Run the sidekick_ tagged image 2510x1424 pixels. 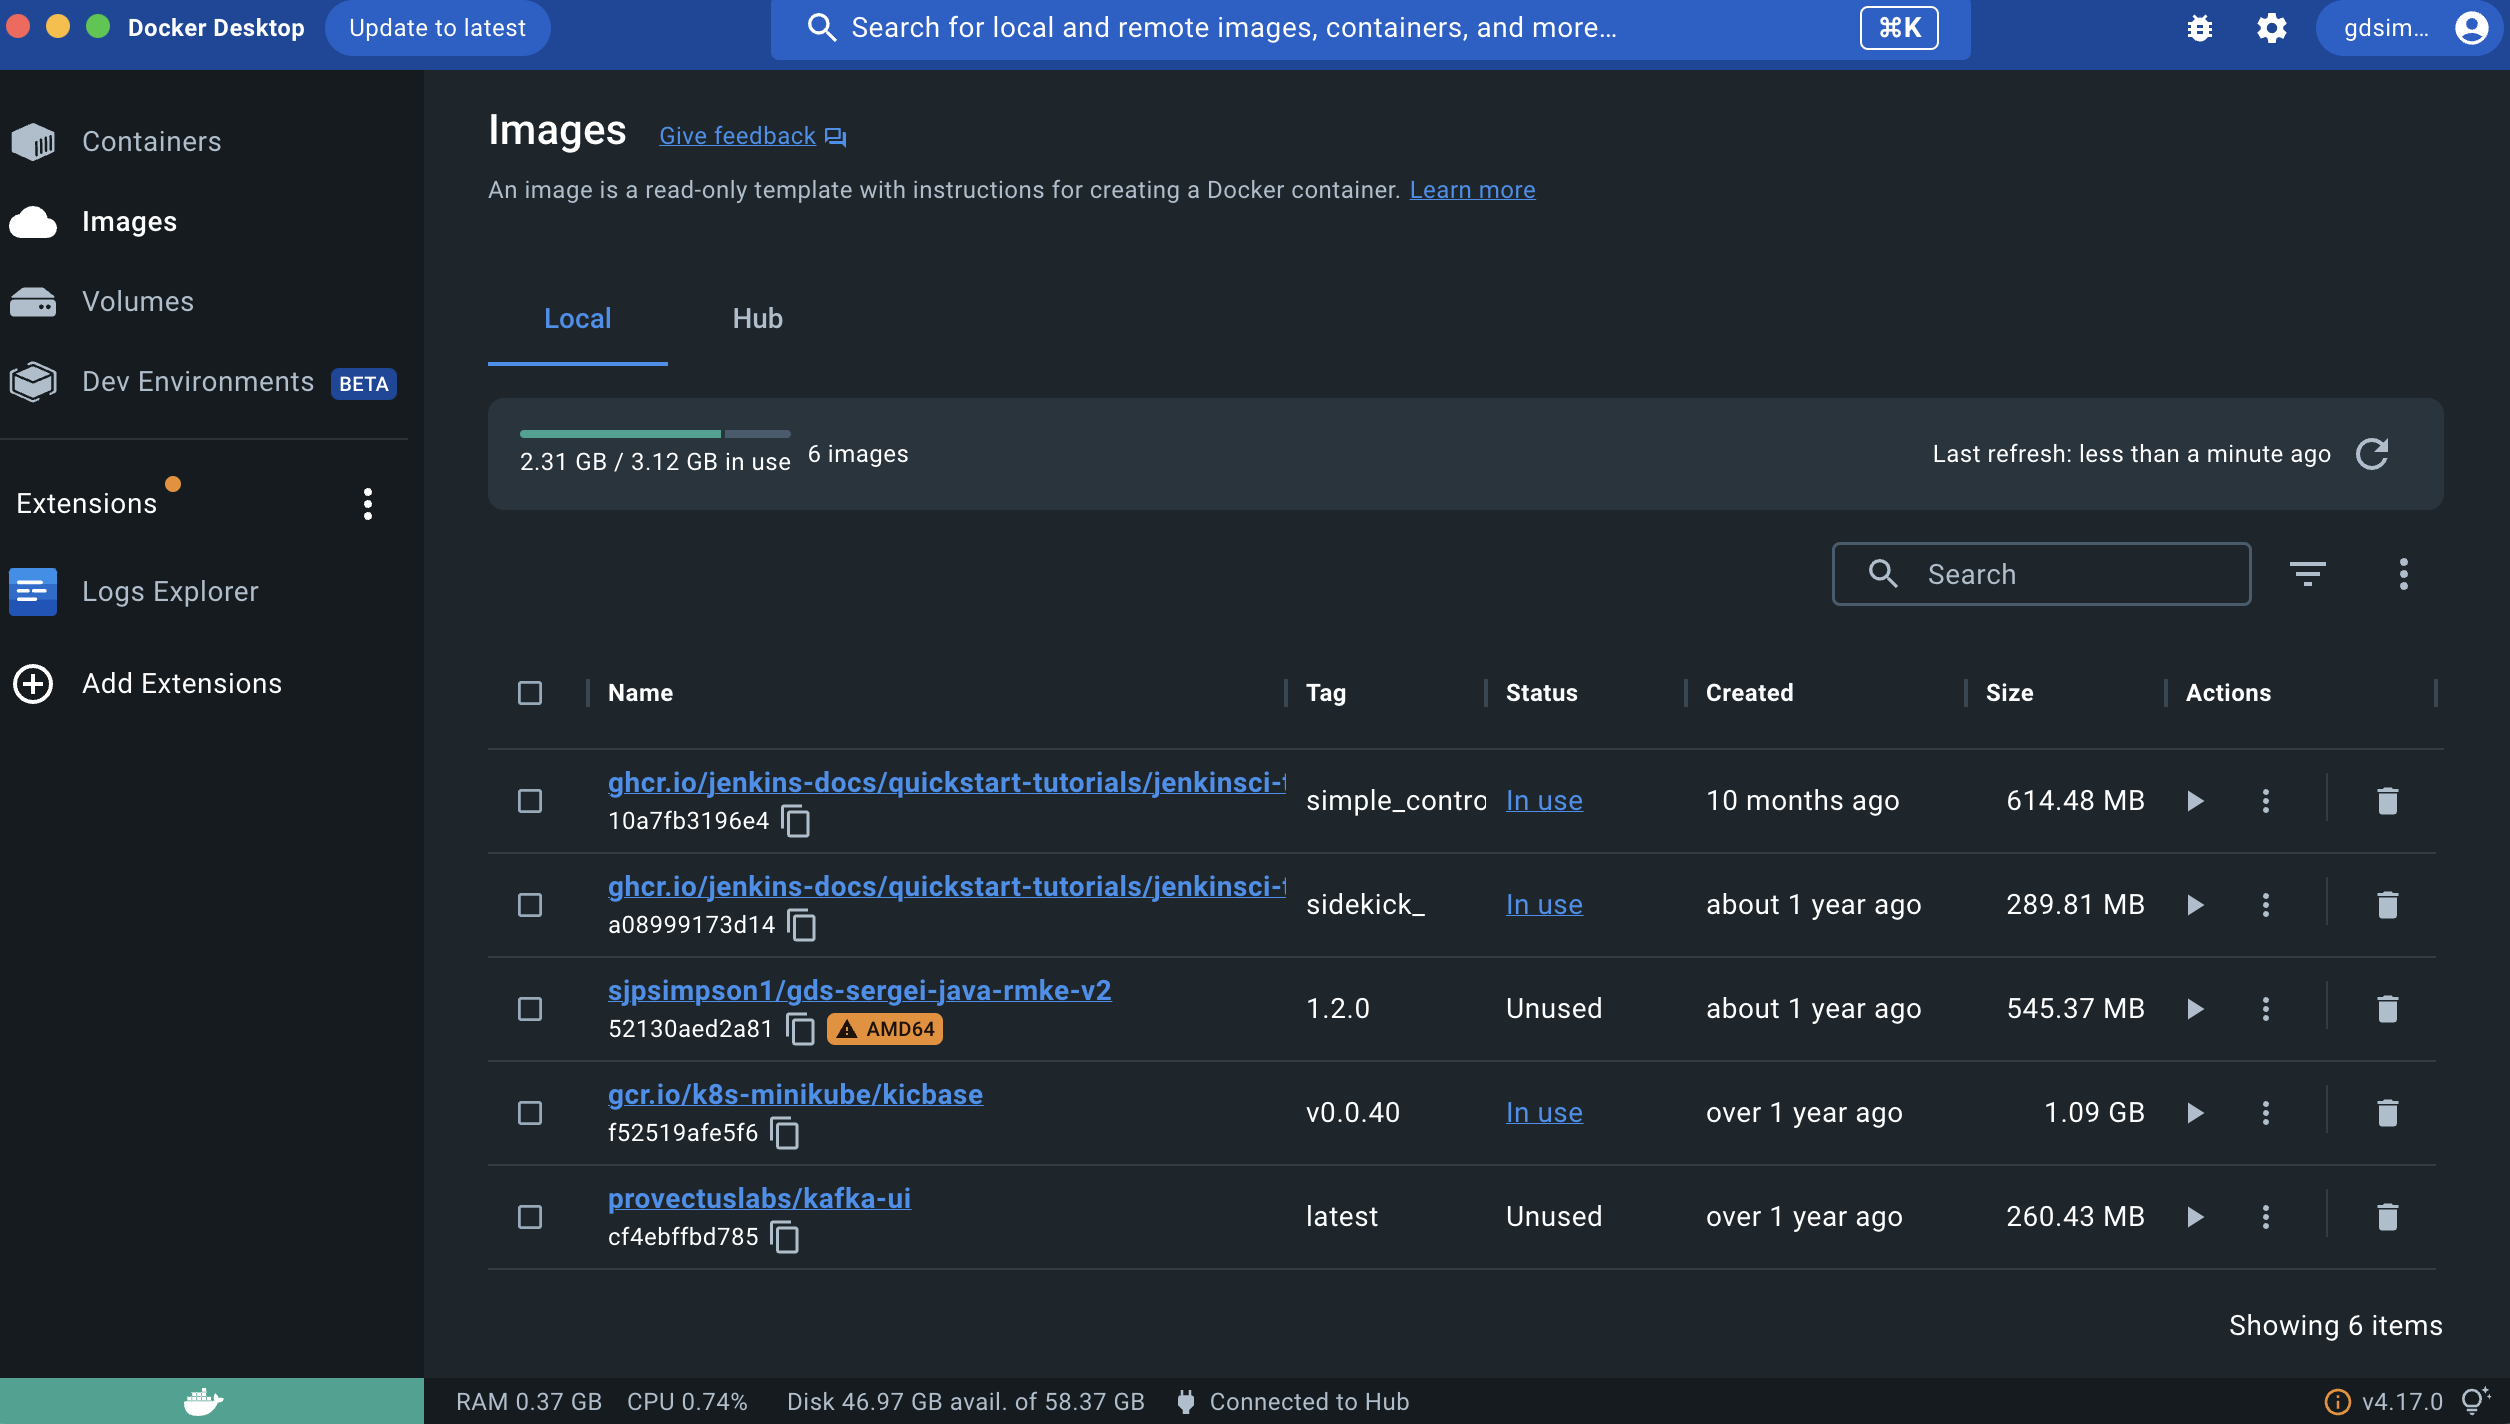(x=2195, y=905)
